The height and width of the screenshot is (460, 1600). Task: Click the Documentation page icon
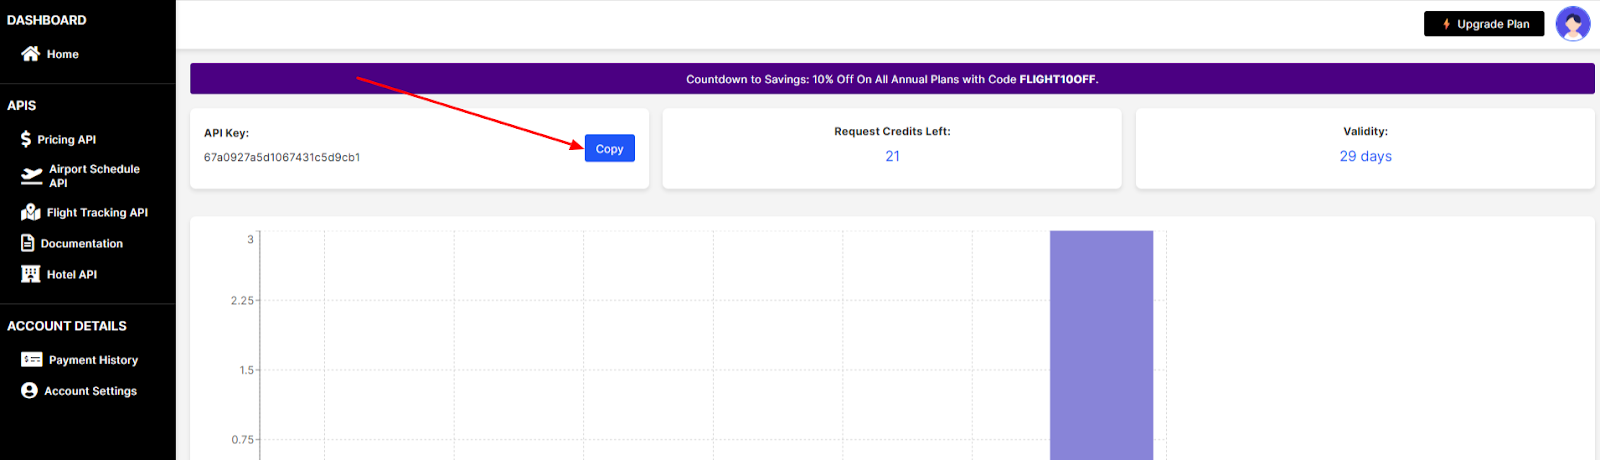pos(28,243)
